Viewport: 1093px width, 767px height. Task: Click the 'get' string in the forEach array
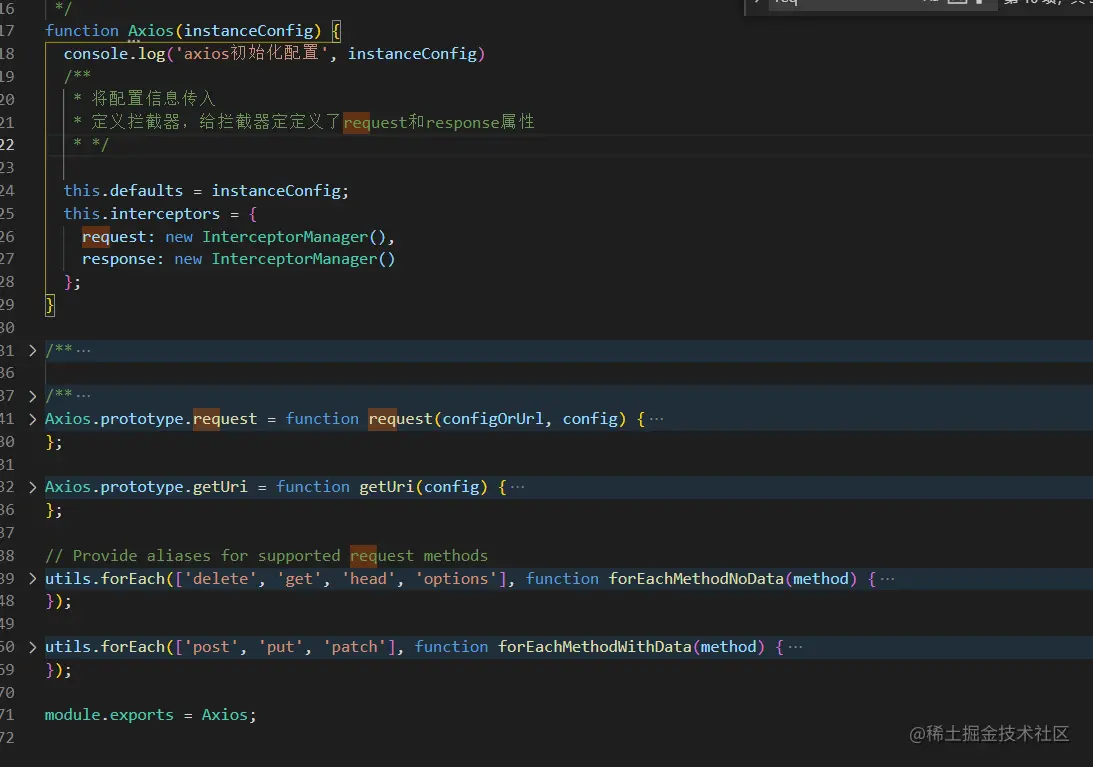[x=299, y=579]
